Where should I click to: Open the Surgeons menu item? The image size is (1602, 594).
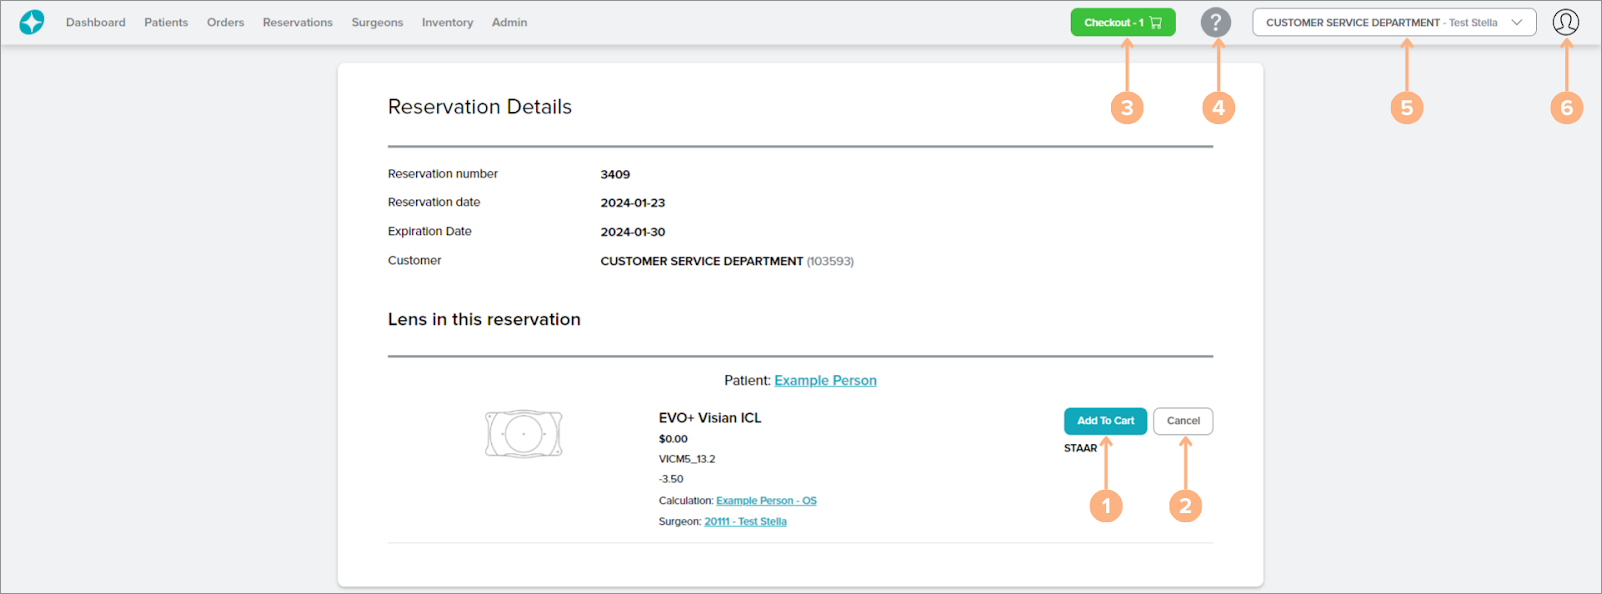click(377, 22)
